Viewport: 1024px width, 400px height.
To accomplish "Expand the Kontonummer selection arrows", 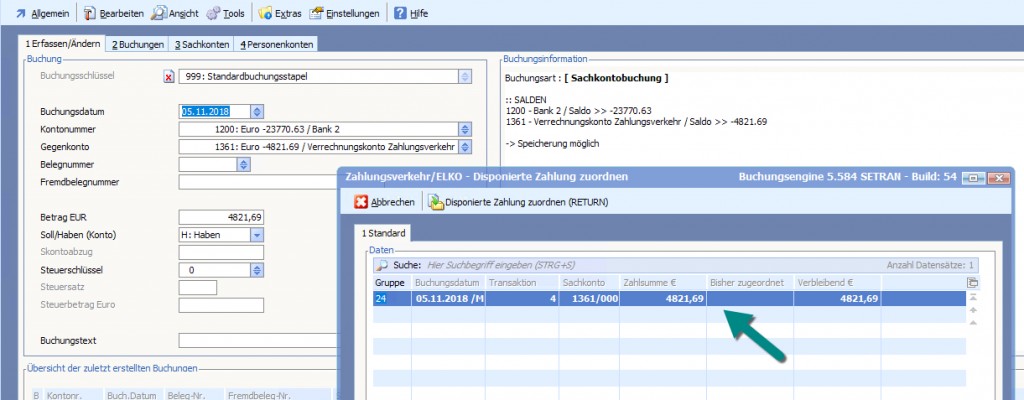I will (x=464, y=129).
